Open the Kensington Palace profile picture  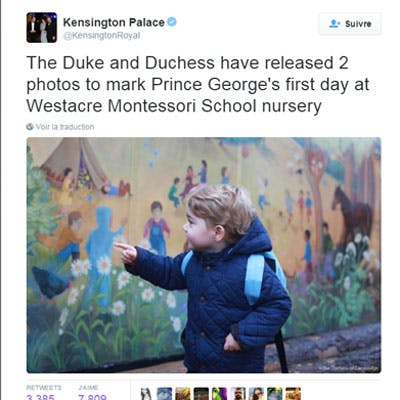click(42, 27)
